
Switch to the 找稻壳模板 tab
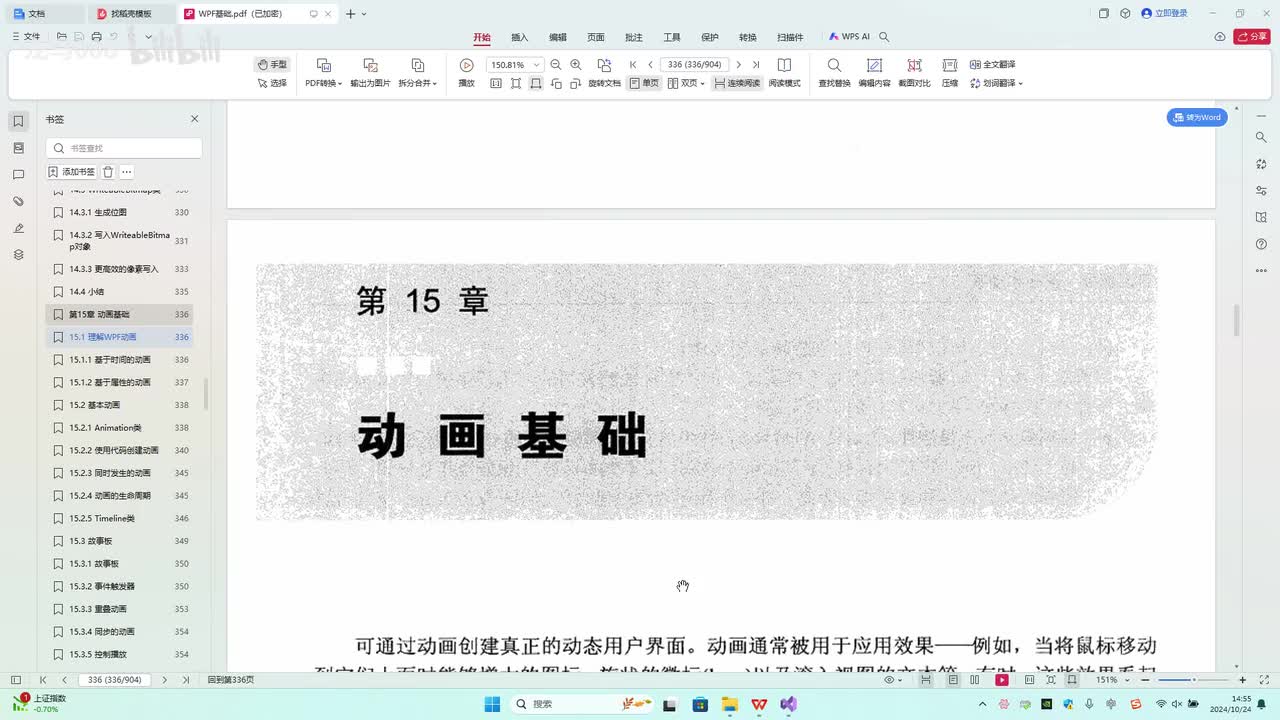(131, 14)
